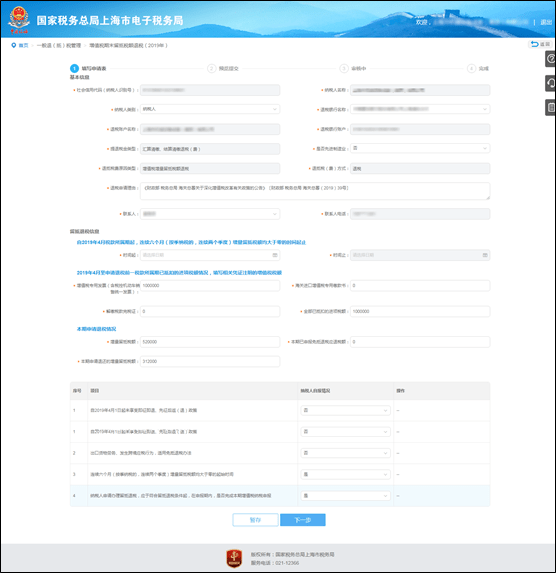Click the 暂存 save draft button
This screenshot has width=556, height=573.
tap(255, 520)
